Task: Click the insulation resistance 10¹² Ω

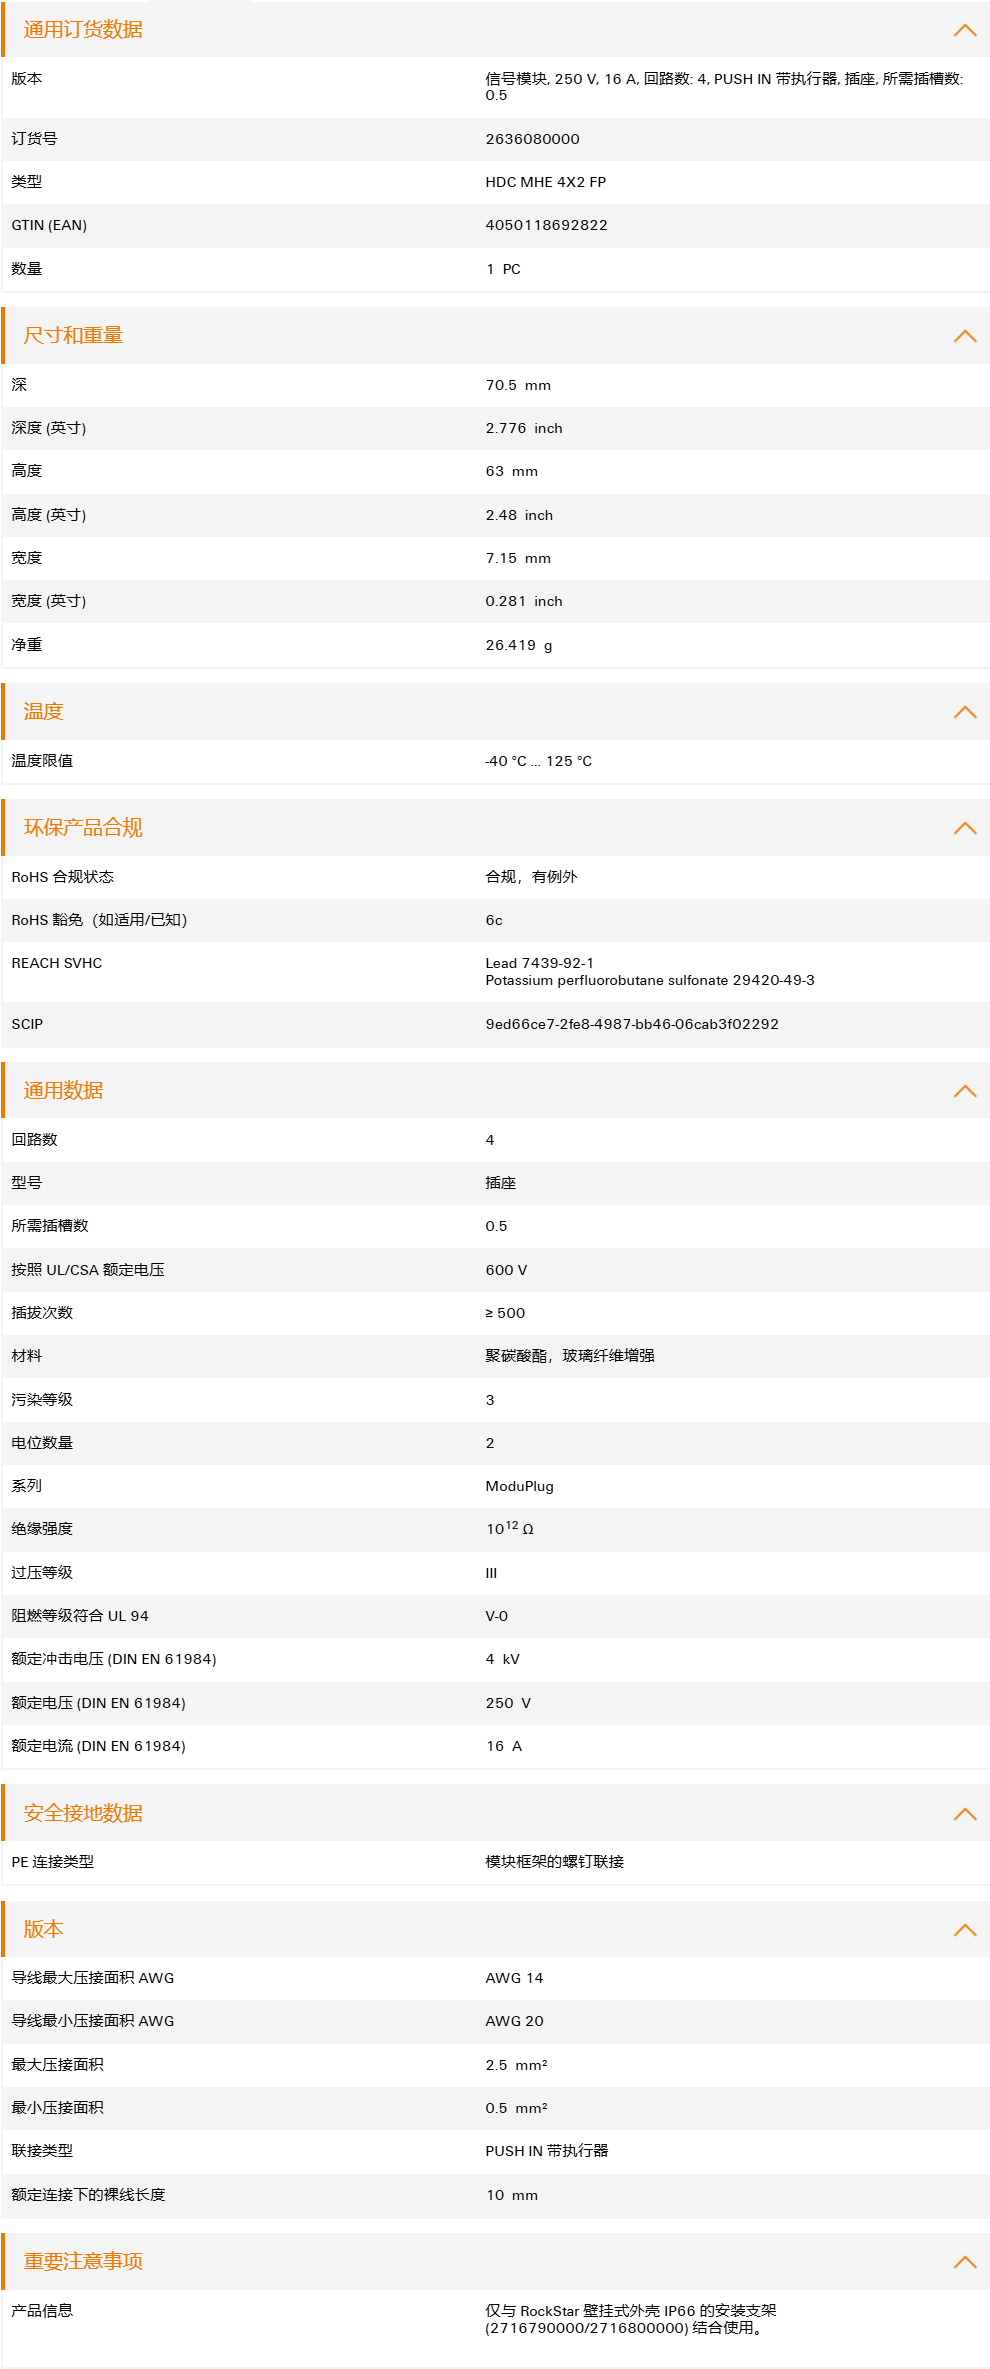Action: pyautogui.click(x=510, y=1528)
